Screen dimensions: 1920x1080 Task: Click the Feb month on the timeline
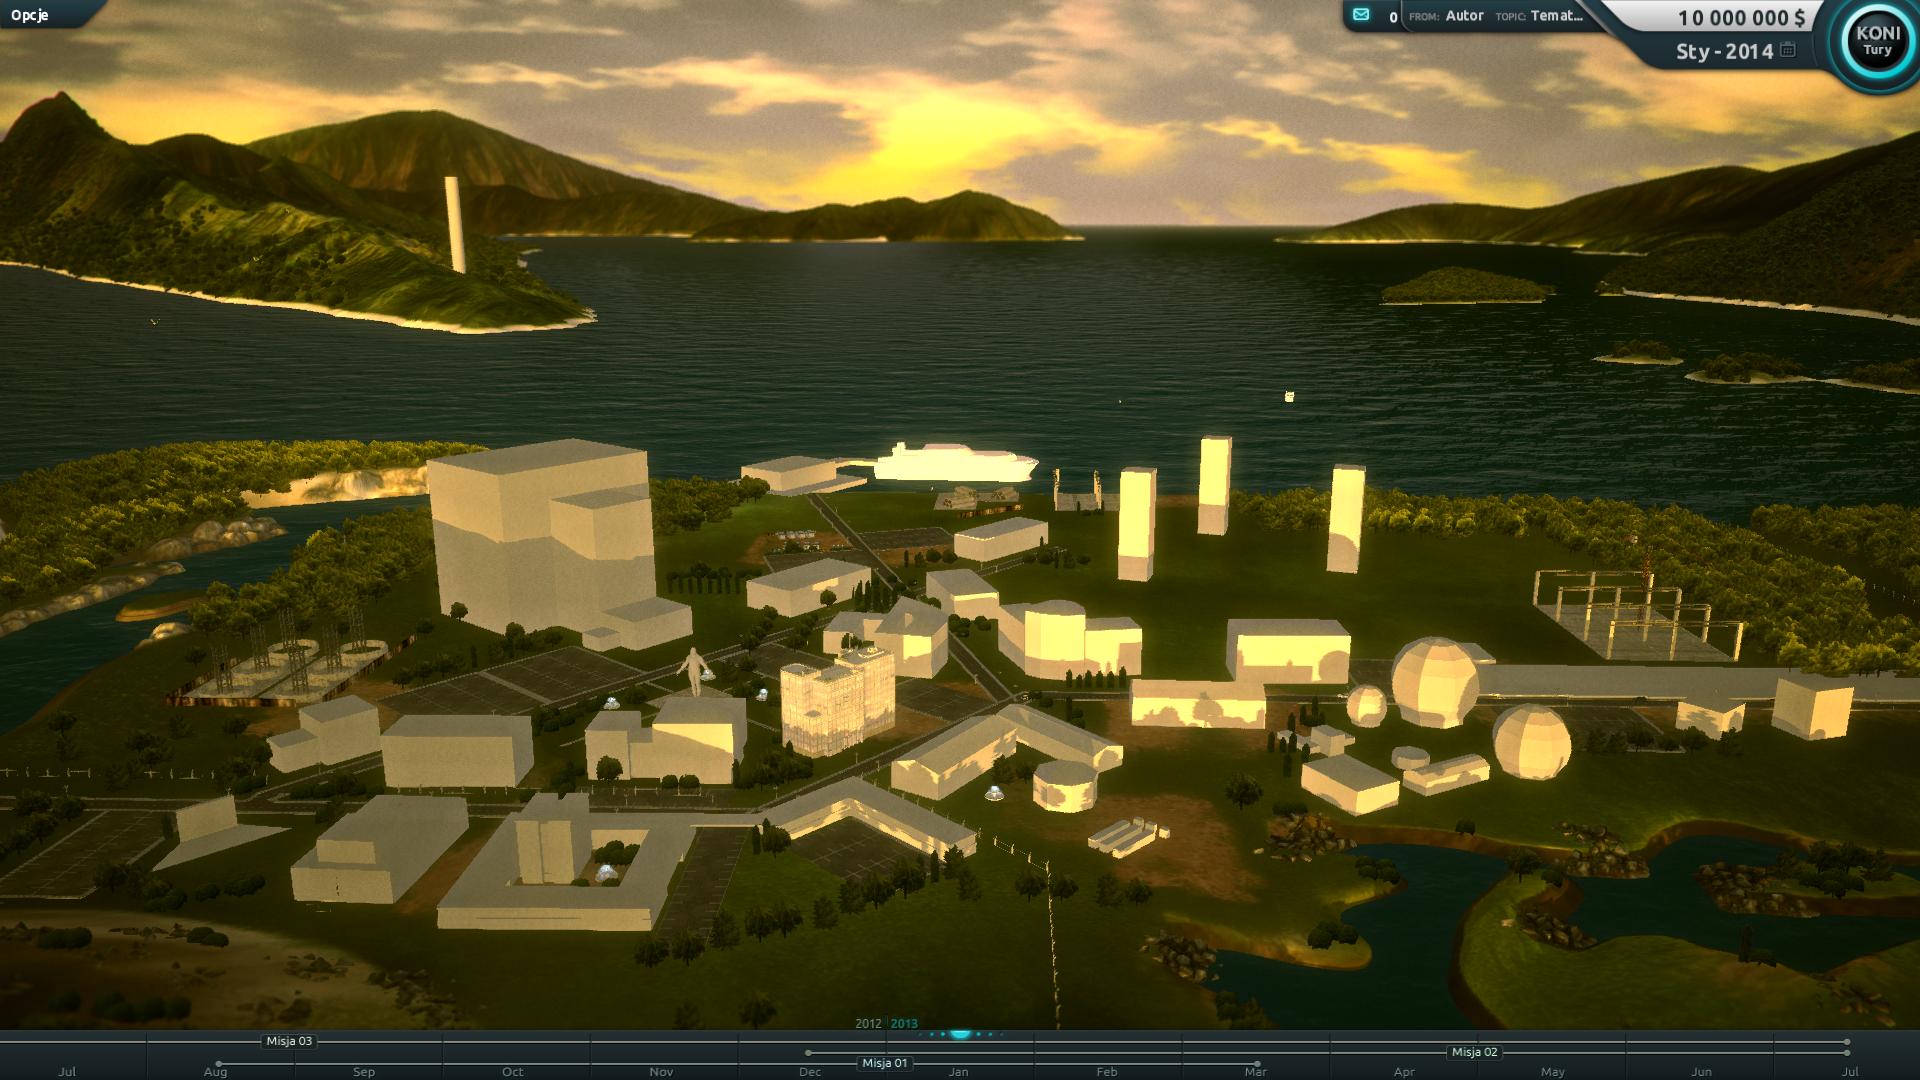[x=1106, y=1072]
